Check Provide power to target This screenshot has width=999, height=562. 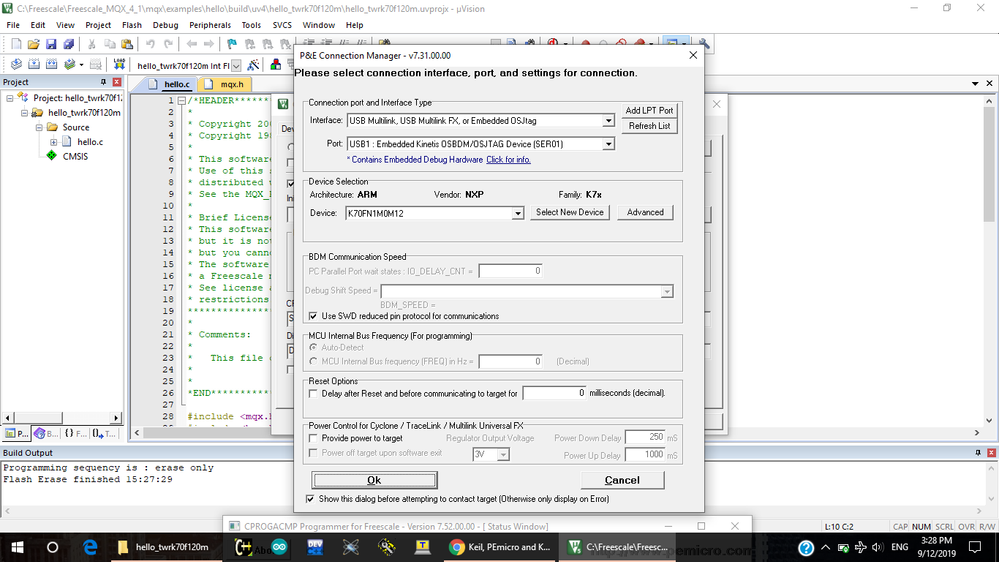313,438
